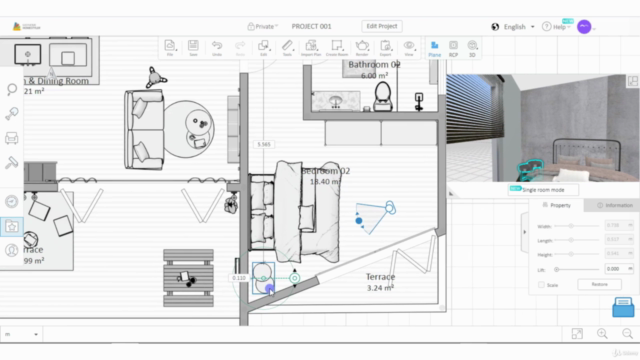640x360 pixels.
Task: Click the 5.565 dimension label
Action: (264, 144)
